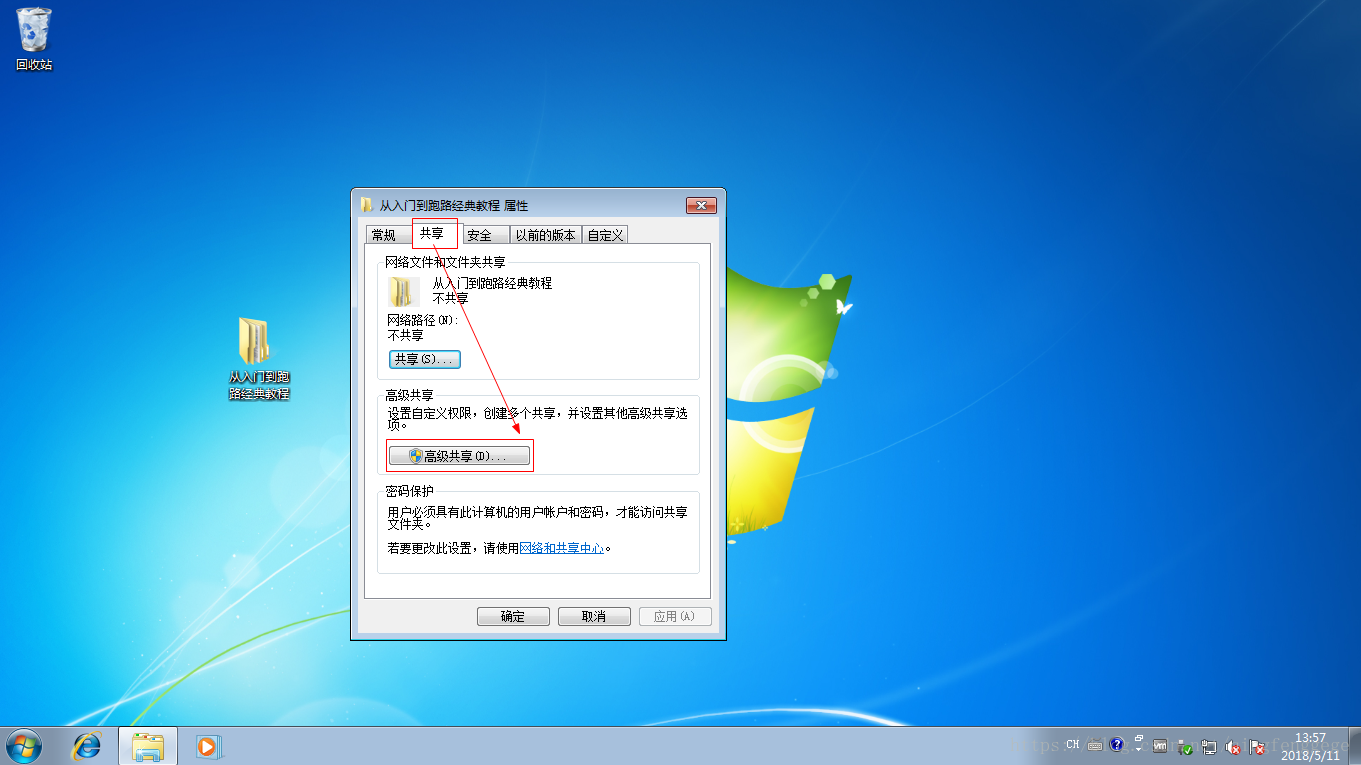Open the 以前的版本 tab
Viewport: 1361px width, 765px height.
546,235
